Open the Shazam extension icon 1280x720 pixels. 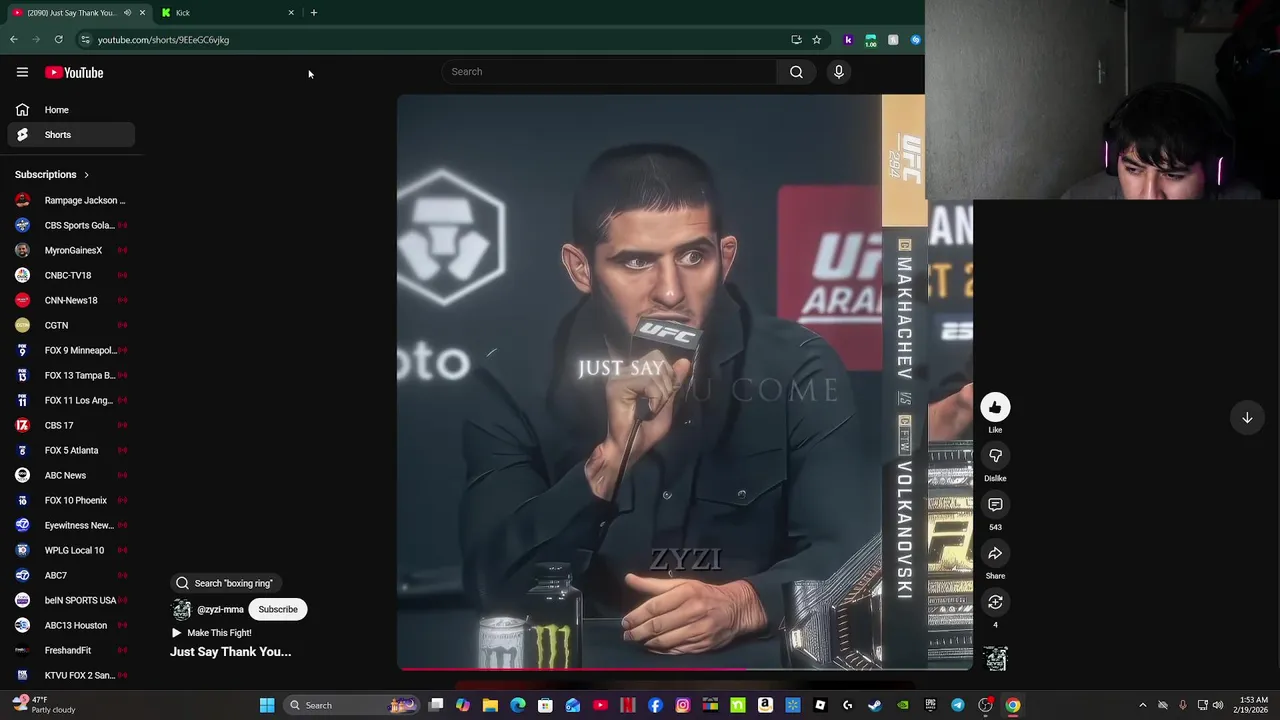click(916, 40)
